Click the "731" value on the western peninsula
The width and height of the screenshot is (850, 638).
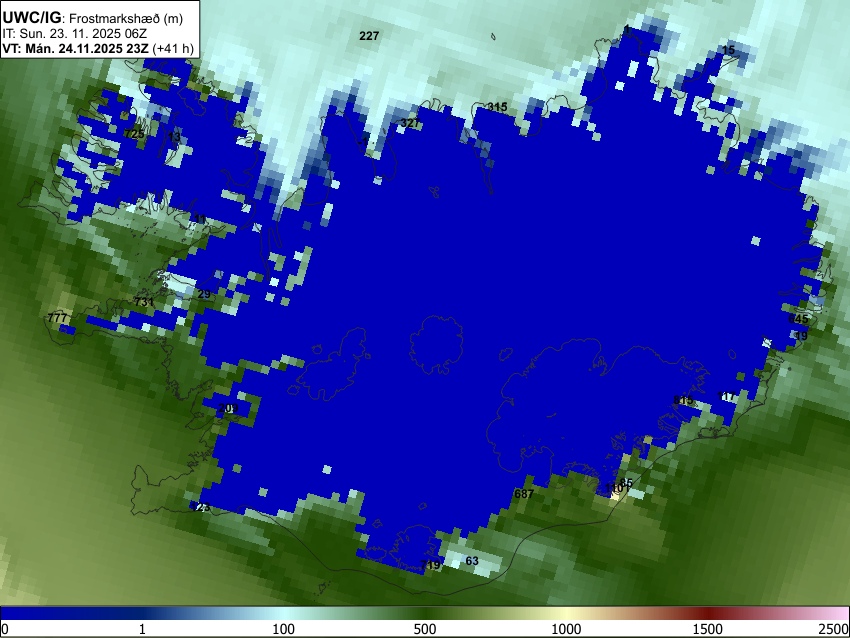[x=144, y=302]
